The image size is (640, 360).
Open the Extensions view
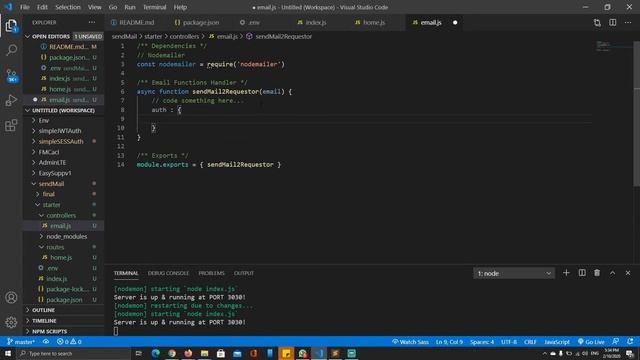click(11, 125)
